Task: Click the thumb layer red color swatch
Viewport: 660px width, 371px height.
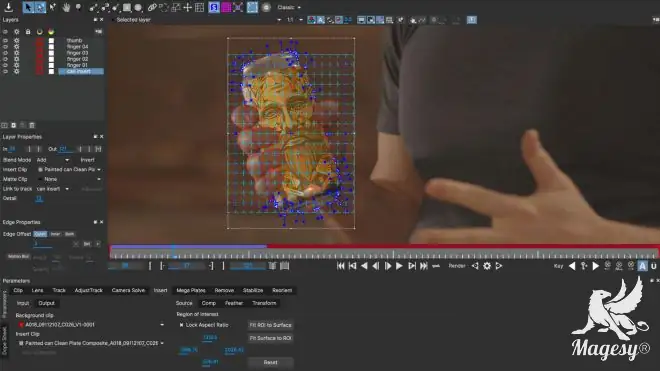Action: (40, 41)
